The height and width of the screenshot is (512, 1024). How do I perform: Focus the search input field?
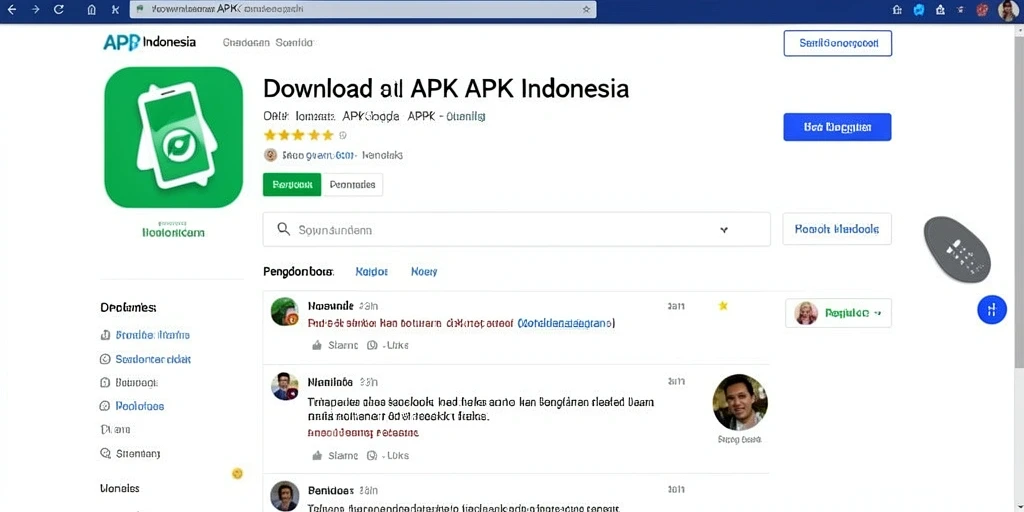517,229
